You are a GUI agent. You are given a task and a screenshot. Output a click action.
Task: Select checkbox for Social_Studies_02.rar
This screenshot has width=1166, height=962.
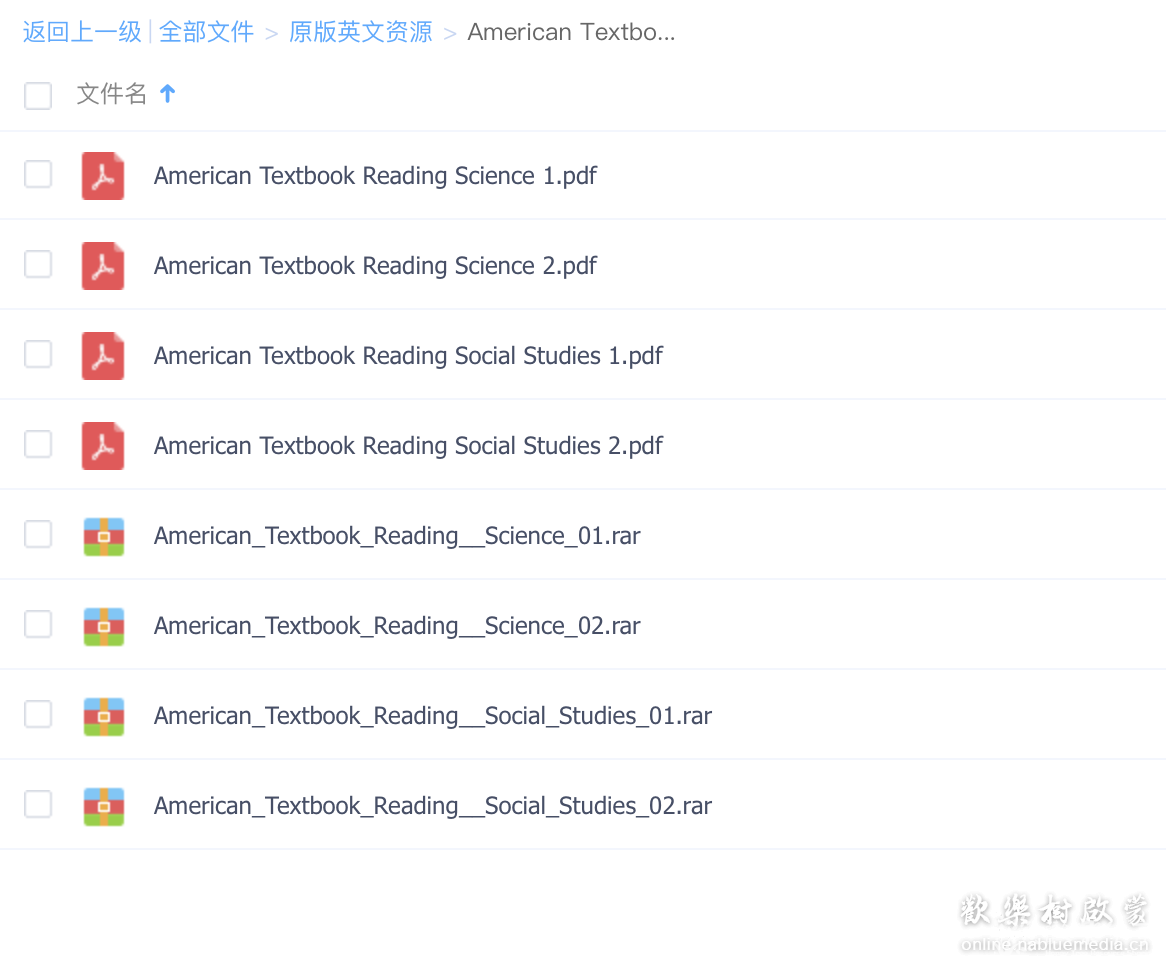click(x=38, y=805)
